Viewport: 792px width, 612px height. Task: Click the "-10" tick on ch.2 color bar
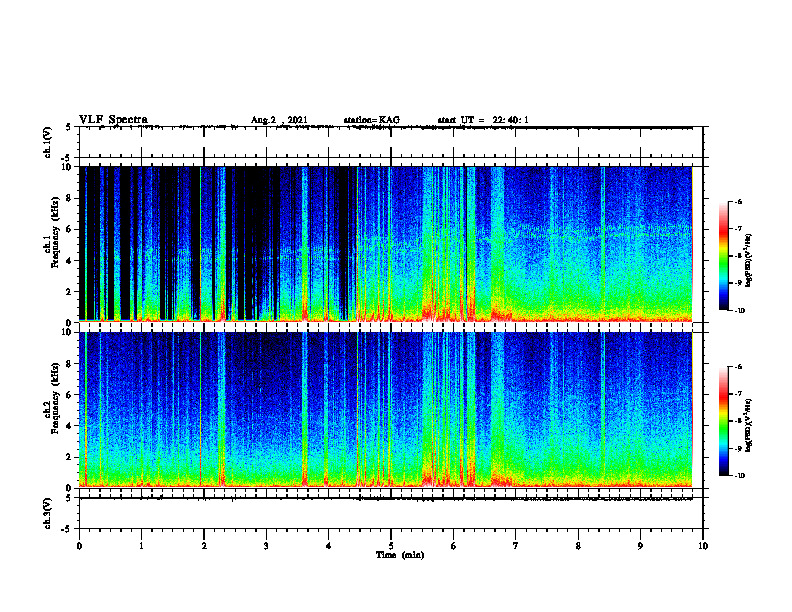tap(739, 476)
